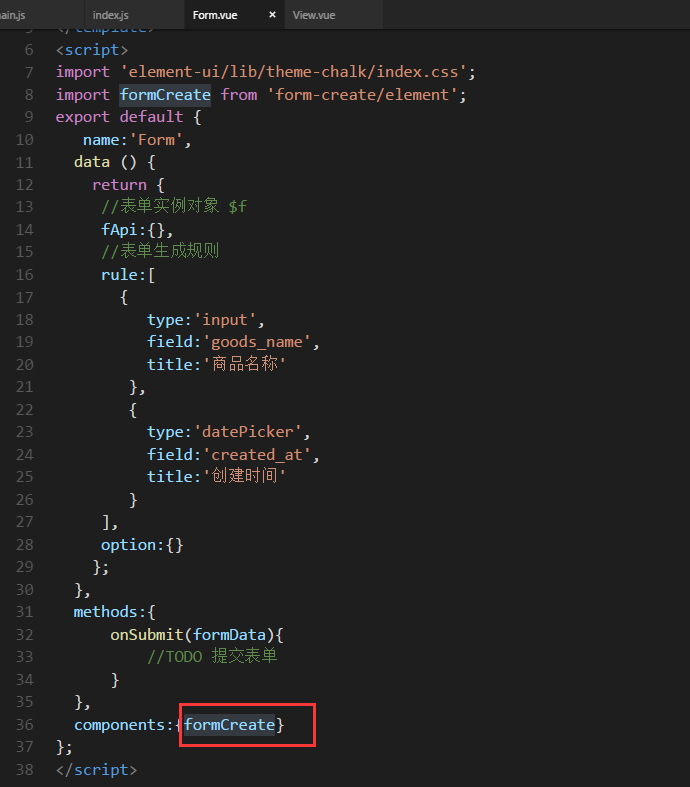This screenshot has width=690, height=787.
Task: Click 'components:' property name
Action: tap(119, 725)
